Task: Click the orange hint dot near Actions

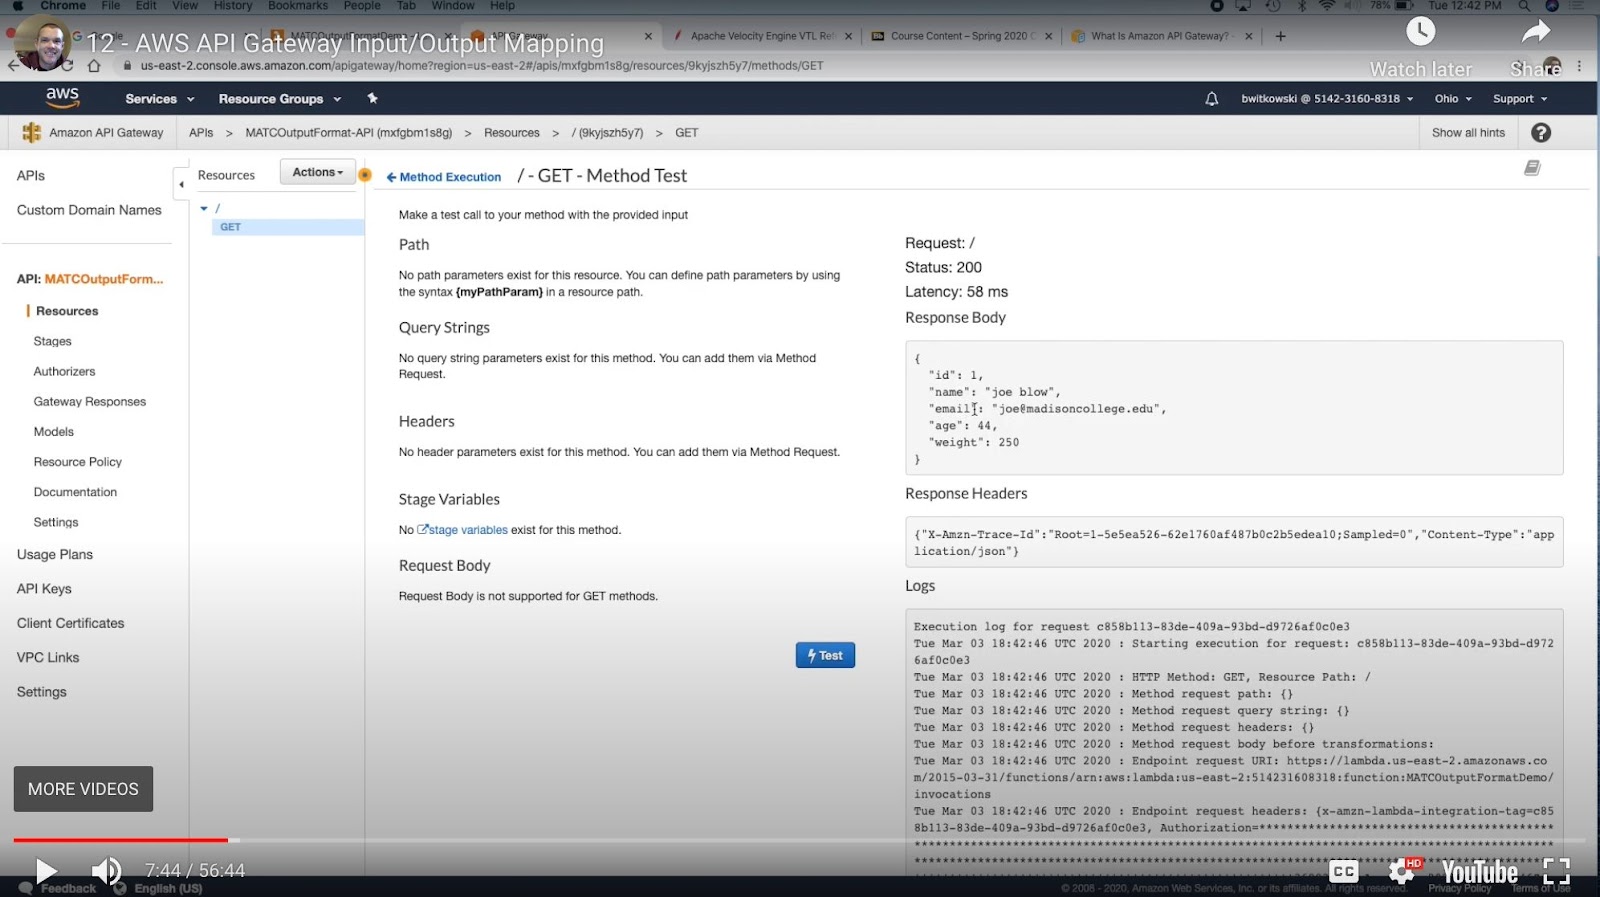Action: click(x=365, y=175)
